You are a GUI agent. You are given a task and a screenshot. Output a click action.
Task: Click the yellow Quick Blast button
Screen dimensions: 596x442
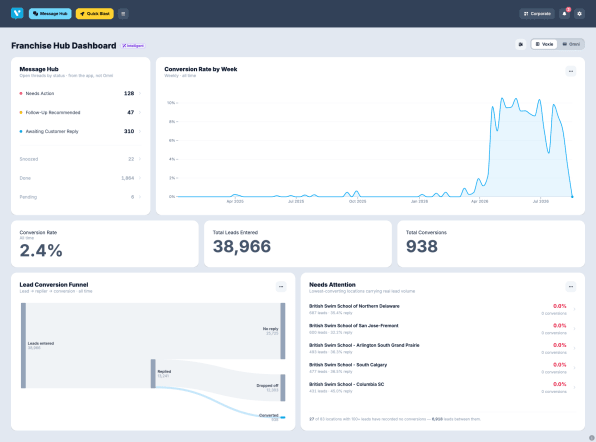[x=95, y=14]
